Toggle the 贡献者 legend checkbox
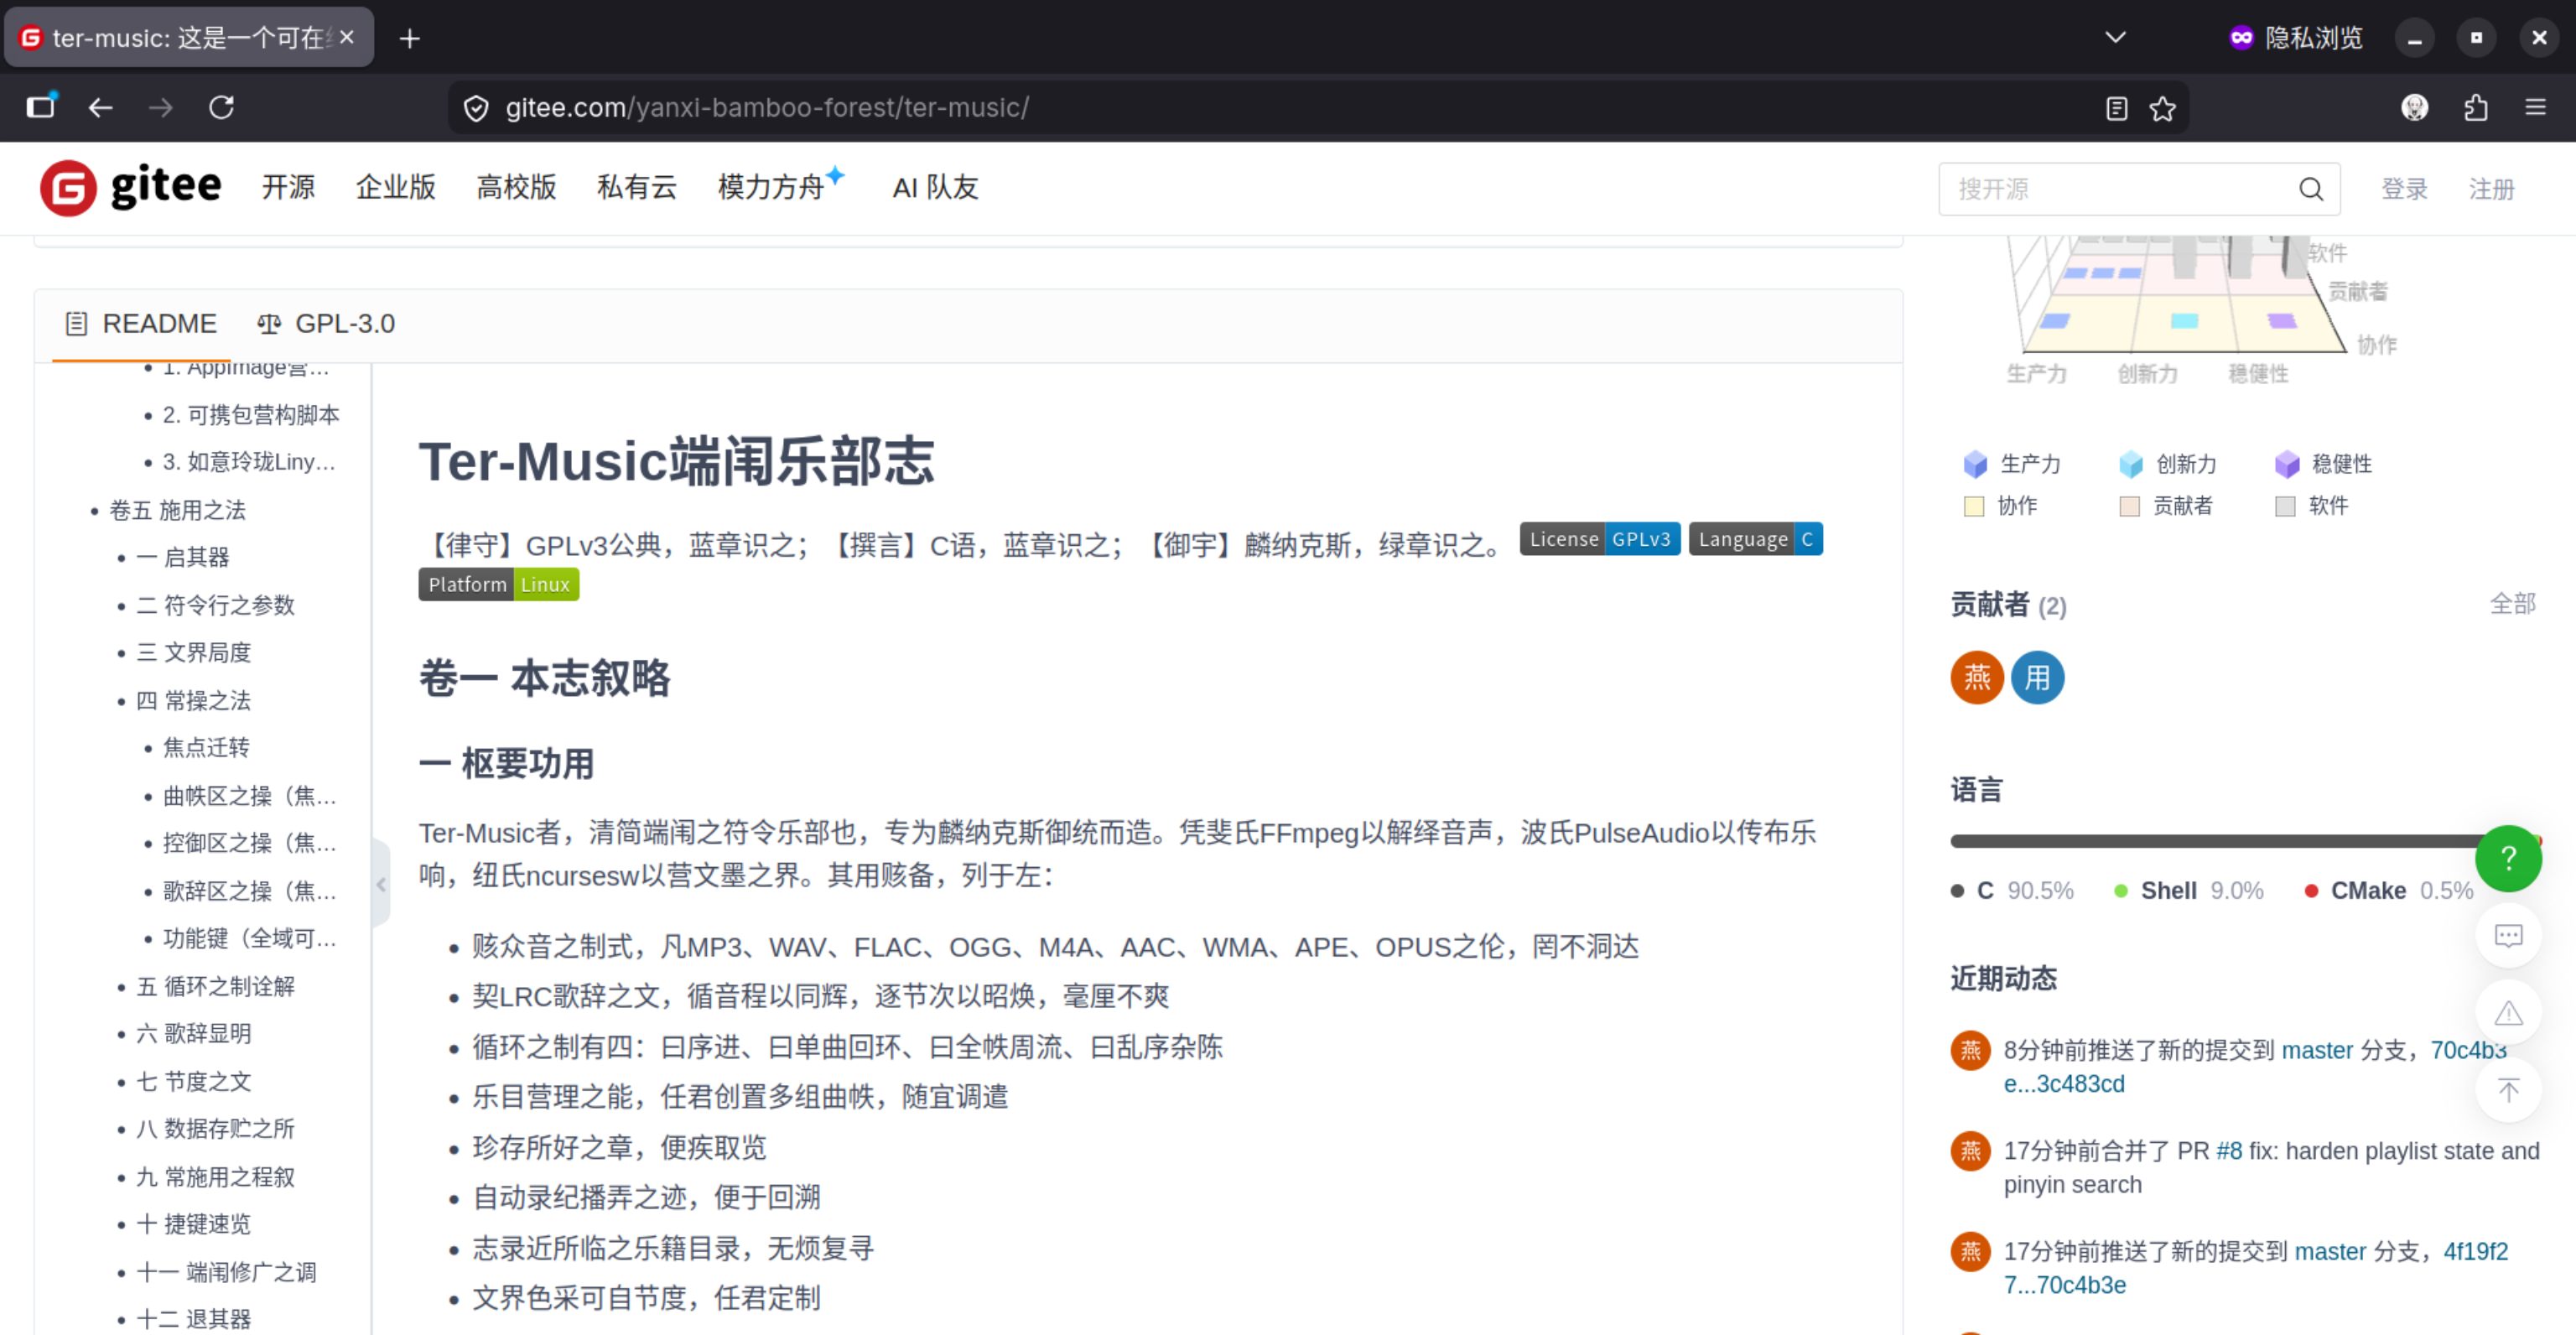The width and height of the screenshot is (2576, 1335). click(x=2129, y=506)
